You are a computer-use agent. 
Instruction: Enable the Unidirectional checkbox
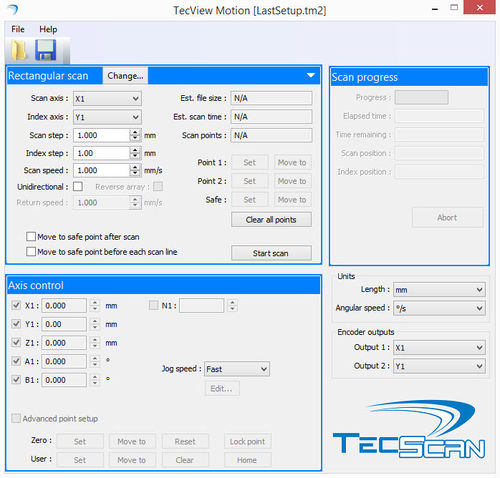[78, 186]
